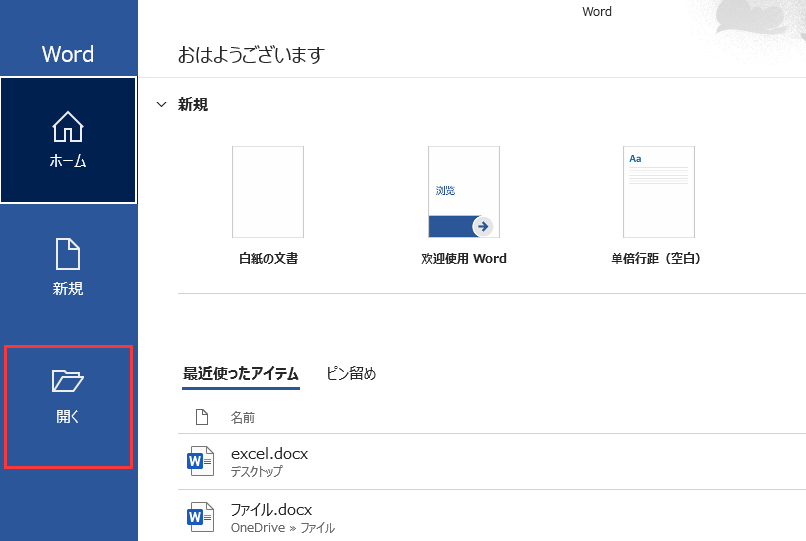Click the デスクトップ location under excel.docx
Viewport: 806px width, 541px height.
pos(257,471)
